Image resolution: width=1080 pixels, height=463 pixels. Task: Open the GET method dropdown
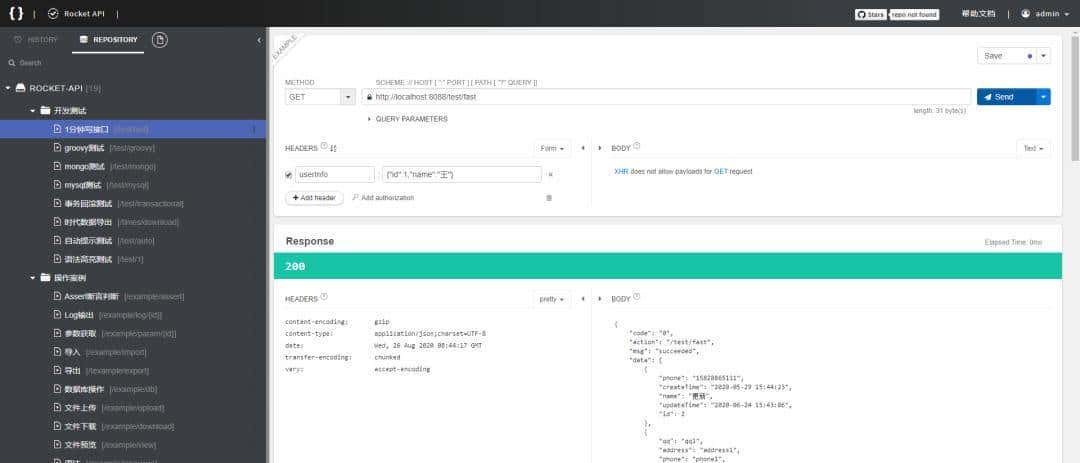tap(348, 97)
